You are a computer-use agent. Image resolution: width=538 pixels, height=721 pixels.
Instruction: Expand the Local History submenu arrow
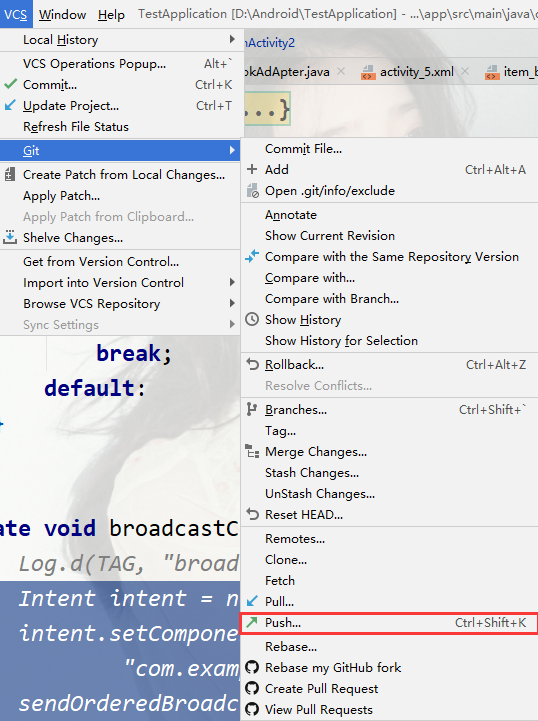(232, 40)
